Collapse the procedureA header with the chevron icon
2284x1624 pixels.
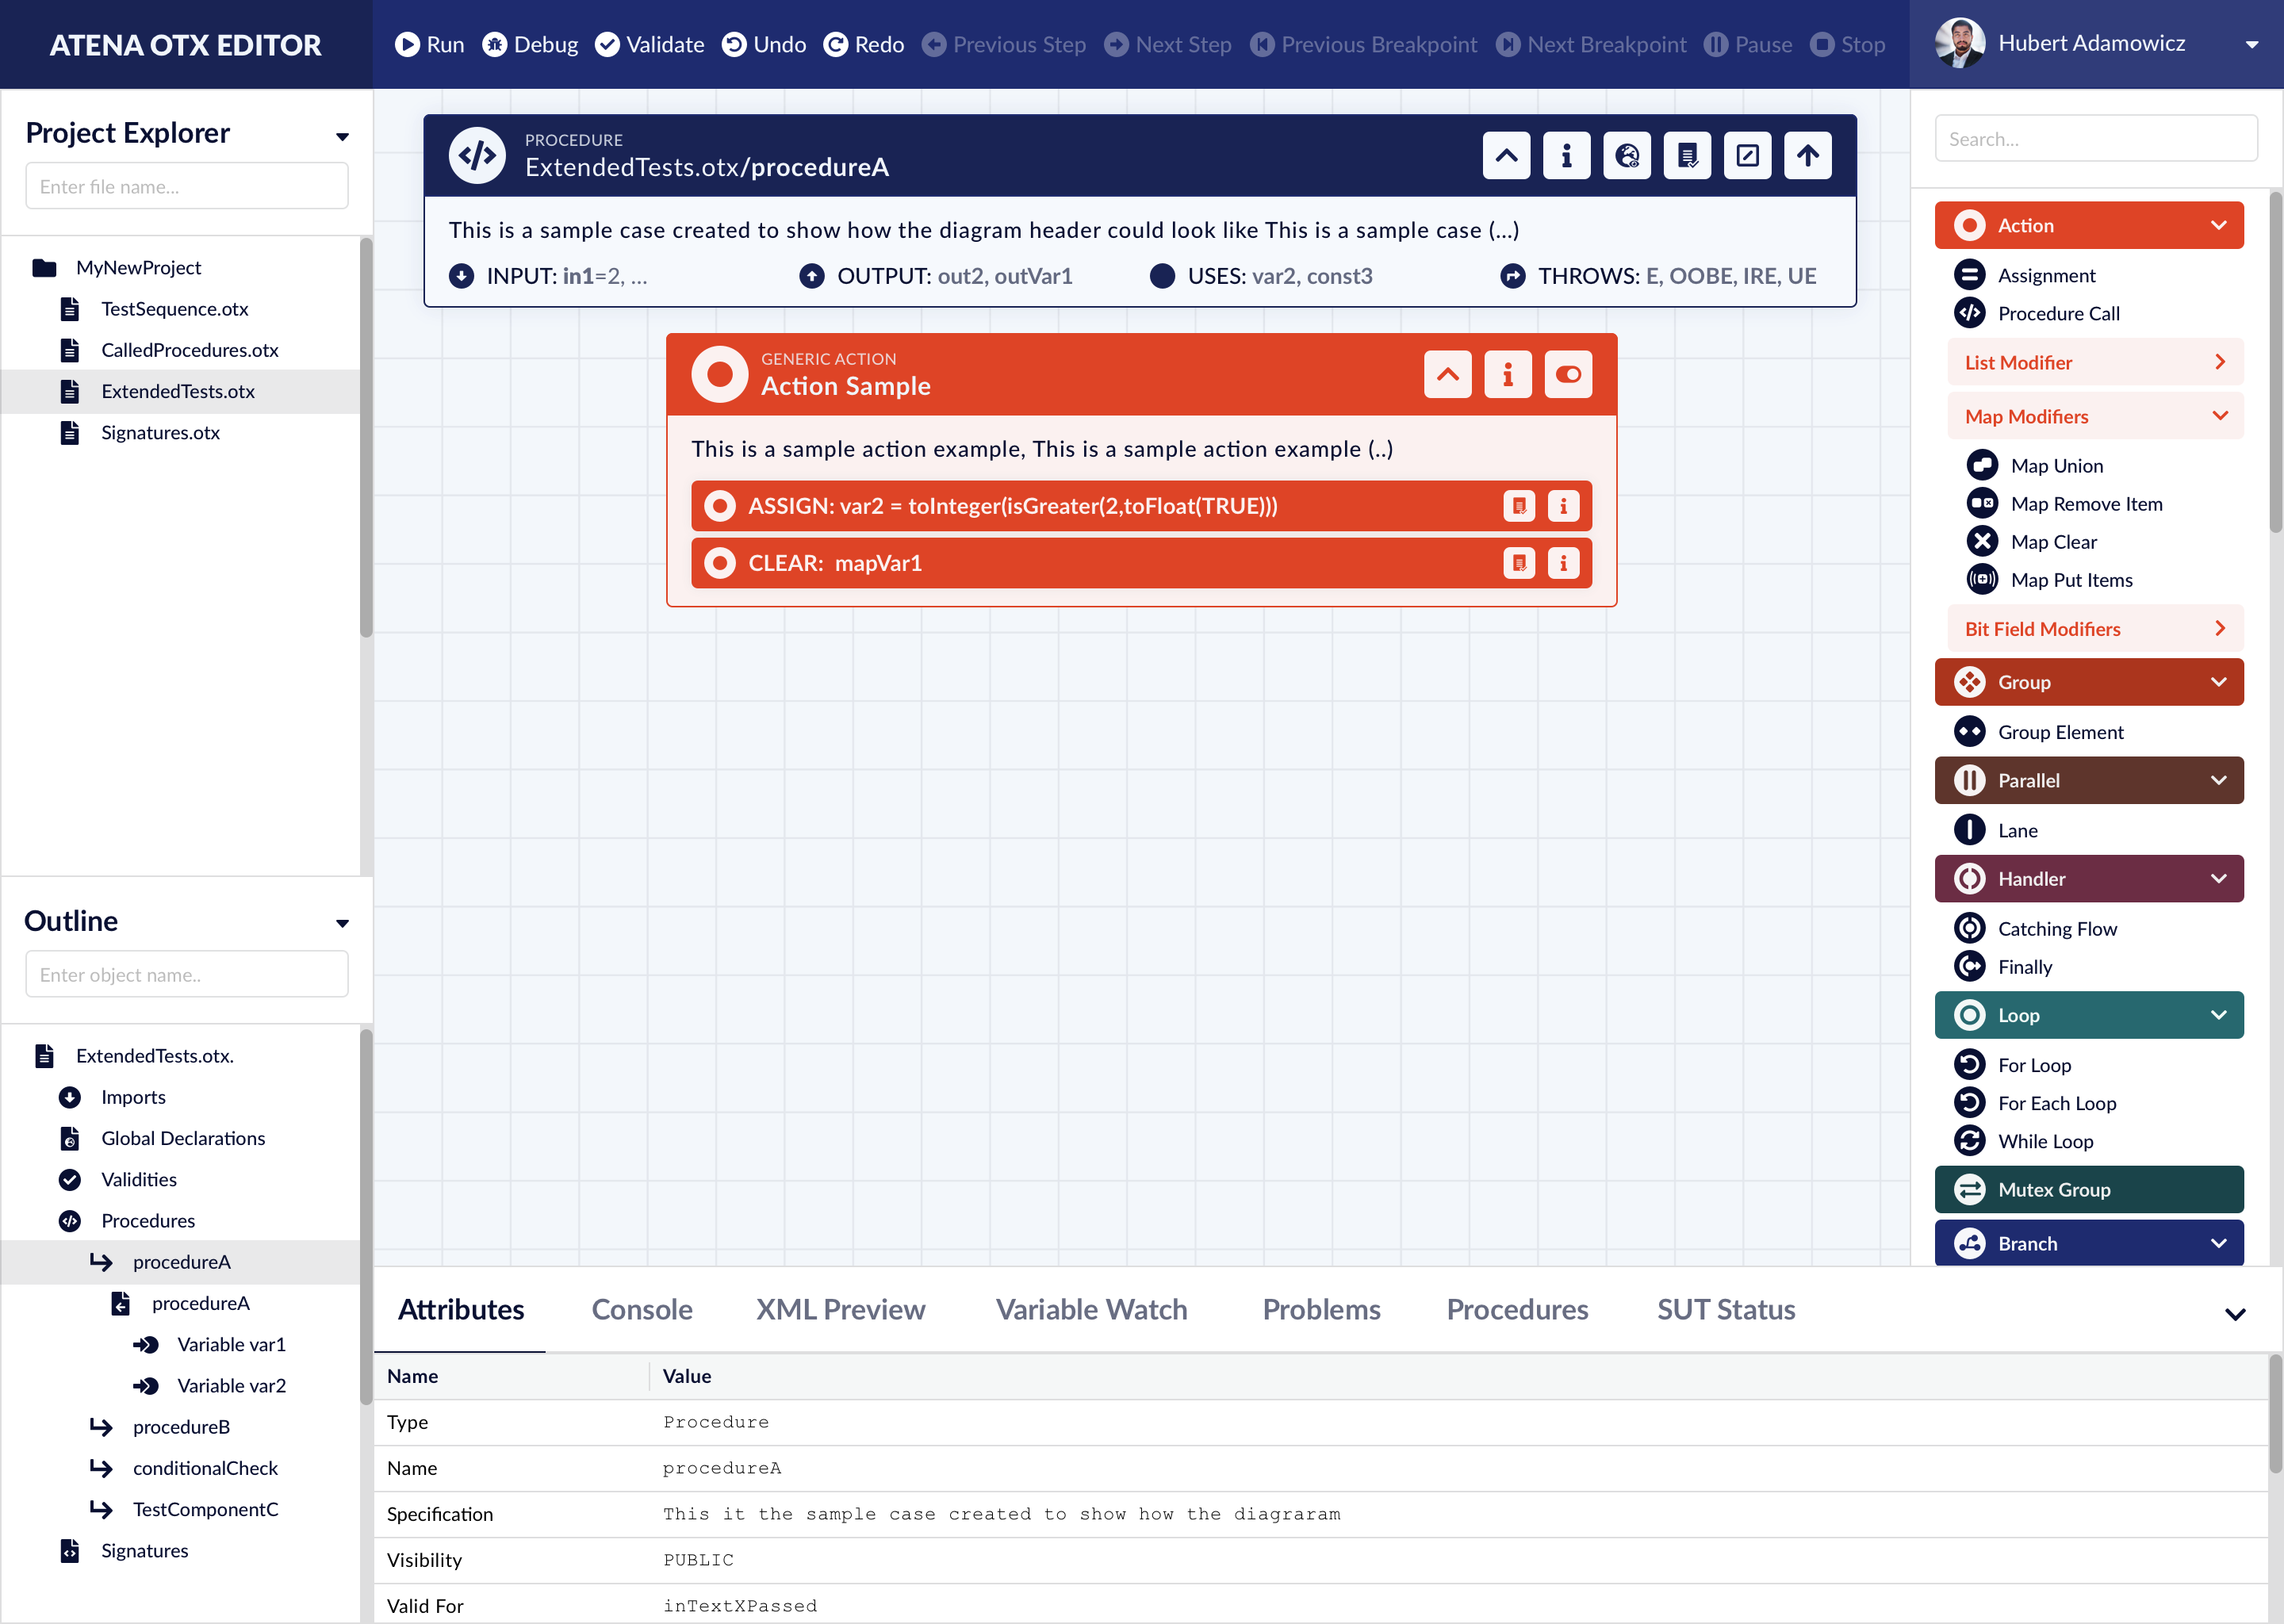coord(1505,156)
